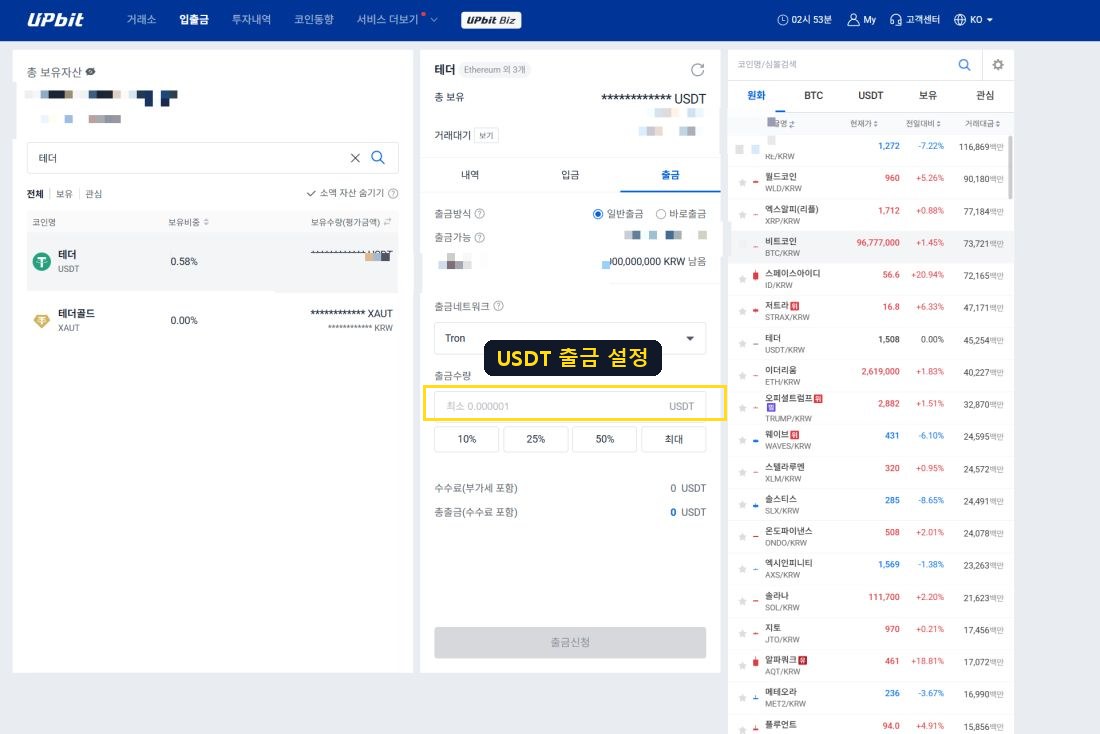Open the 투자내역 (investment history) menu
This screenshot has height=734, width=1100.
[x=251, y=20]
